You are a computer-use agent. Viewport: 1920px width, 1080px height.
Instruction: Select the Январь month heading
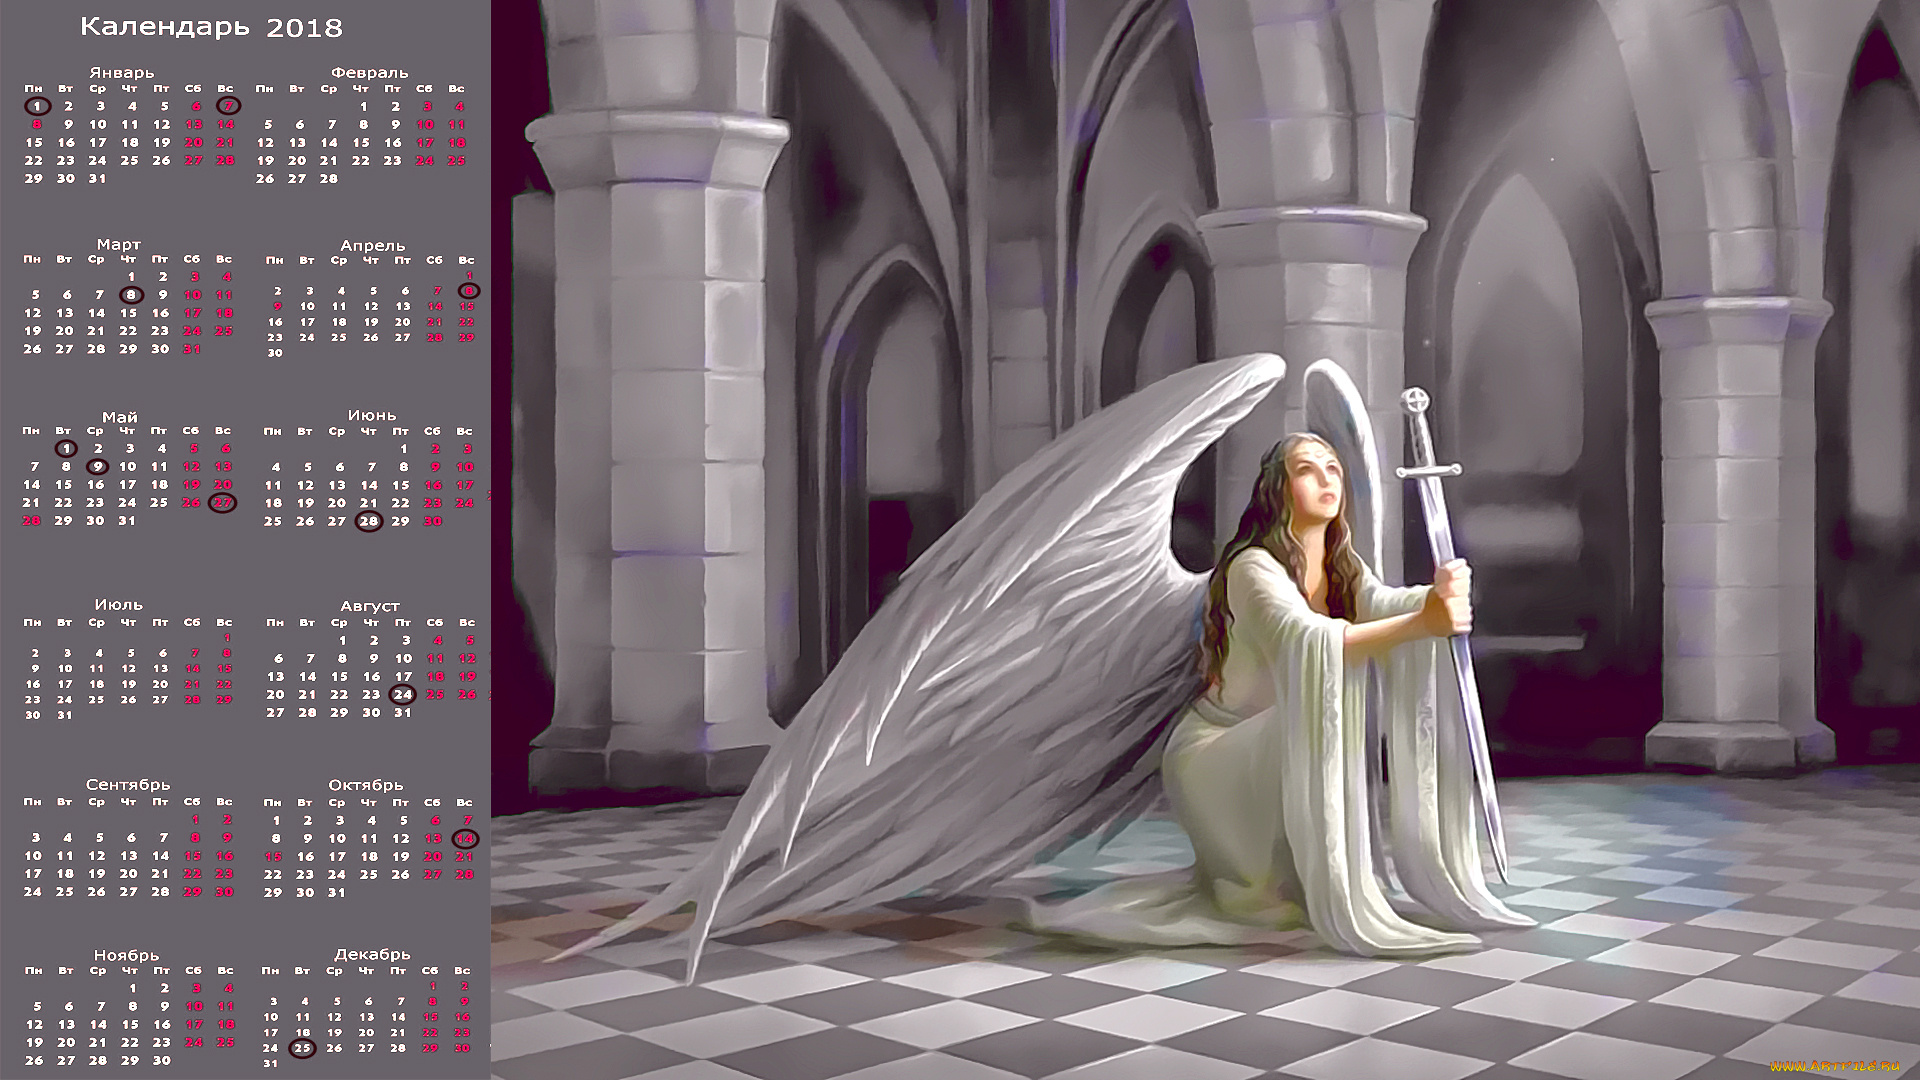click(x=122, y=73)
